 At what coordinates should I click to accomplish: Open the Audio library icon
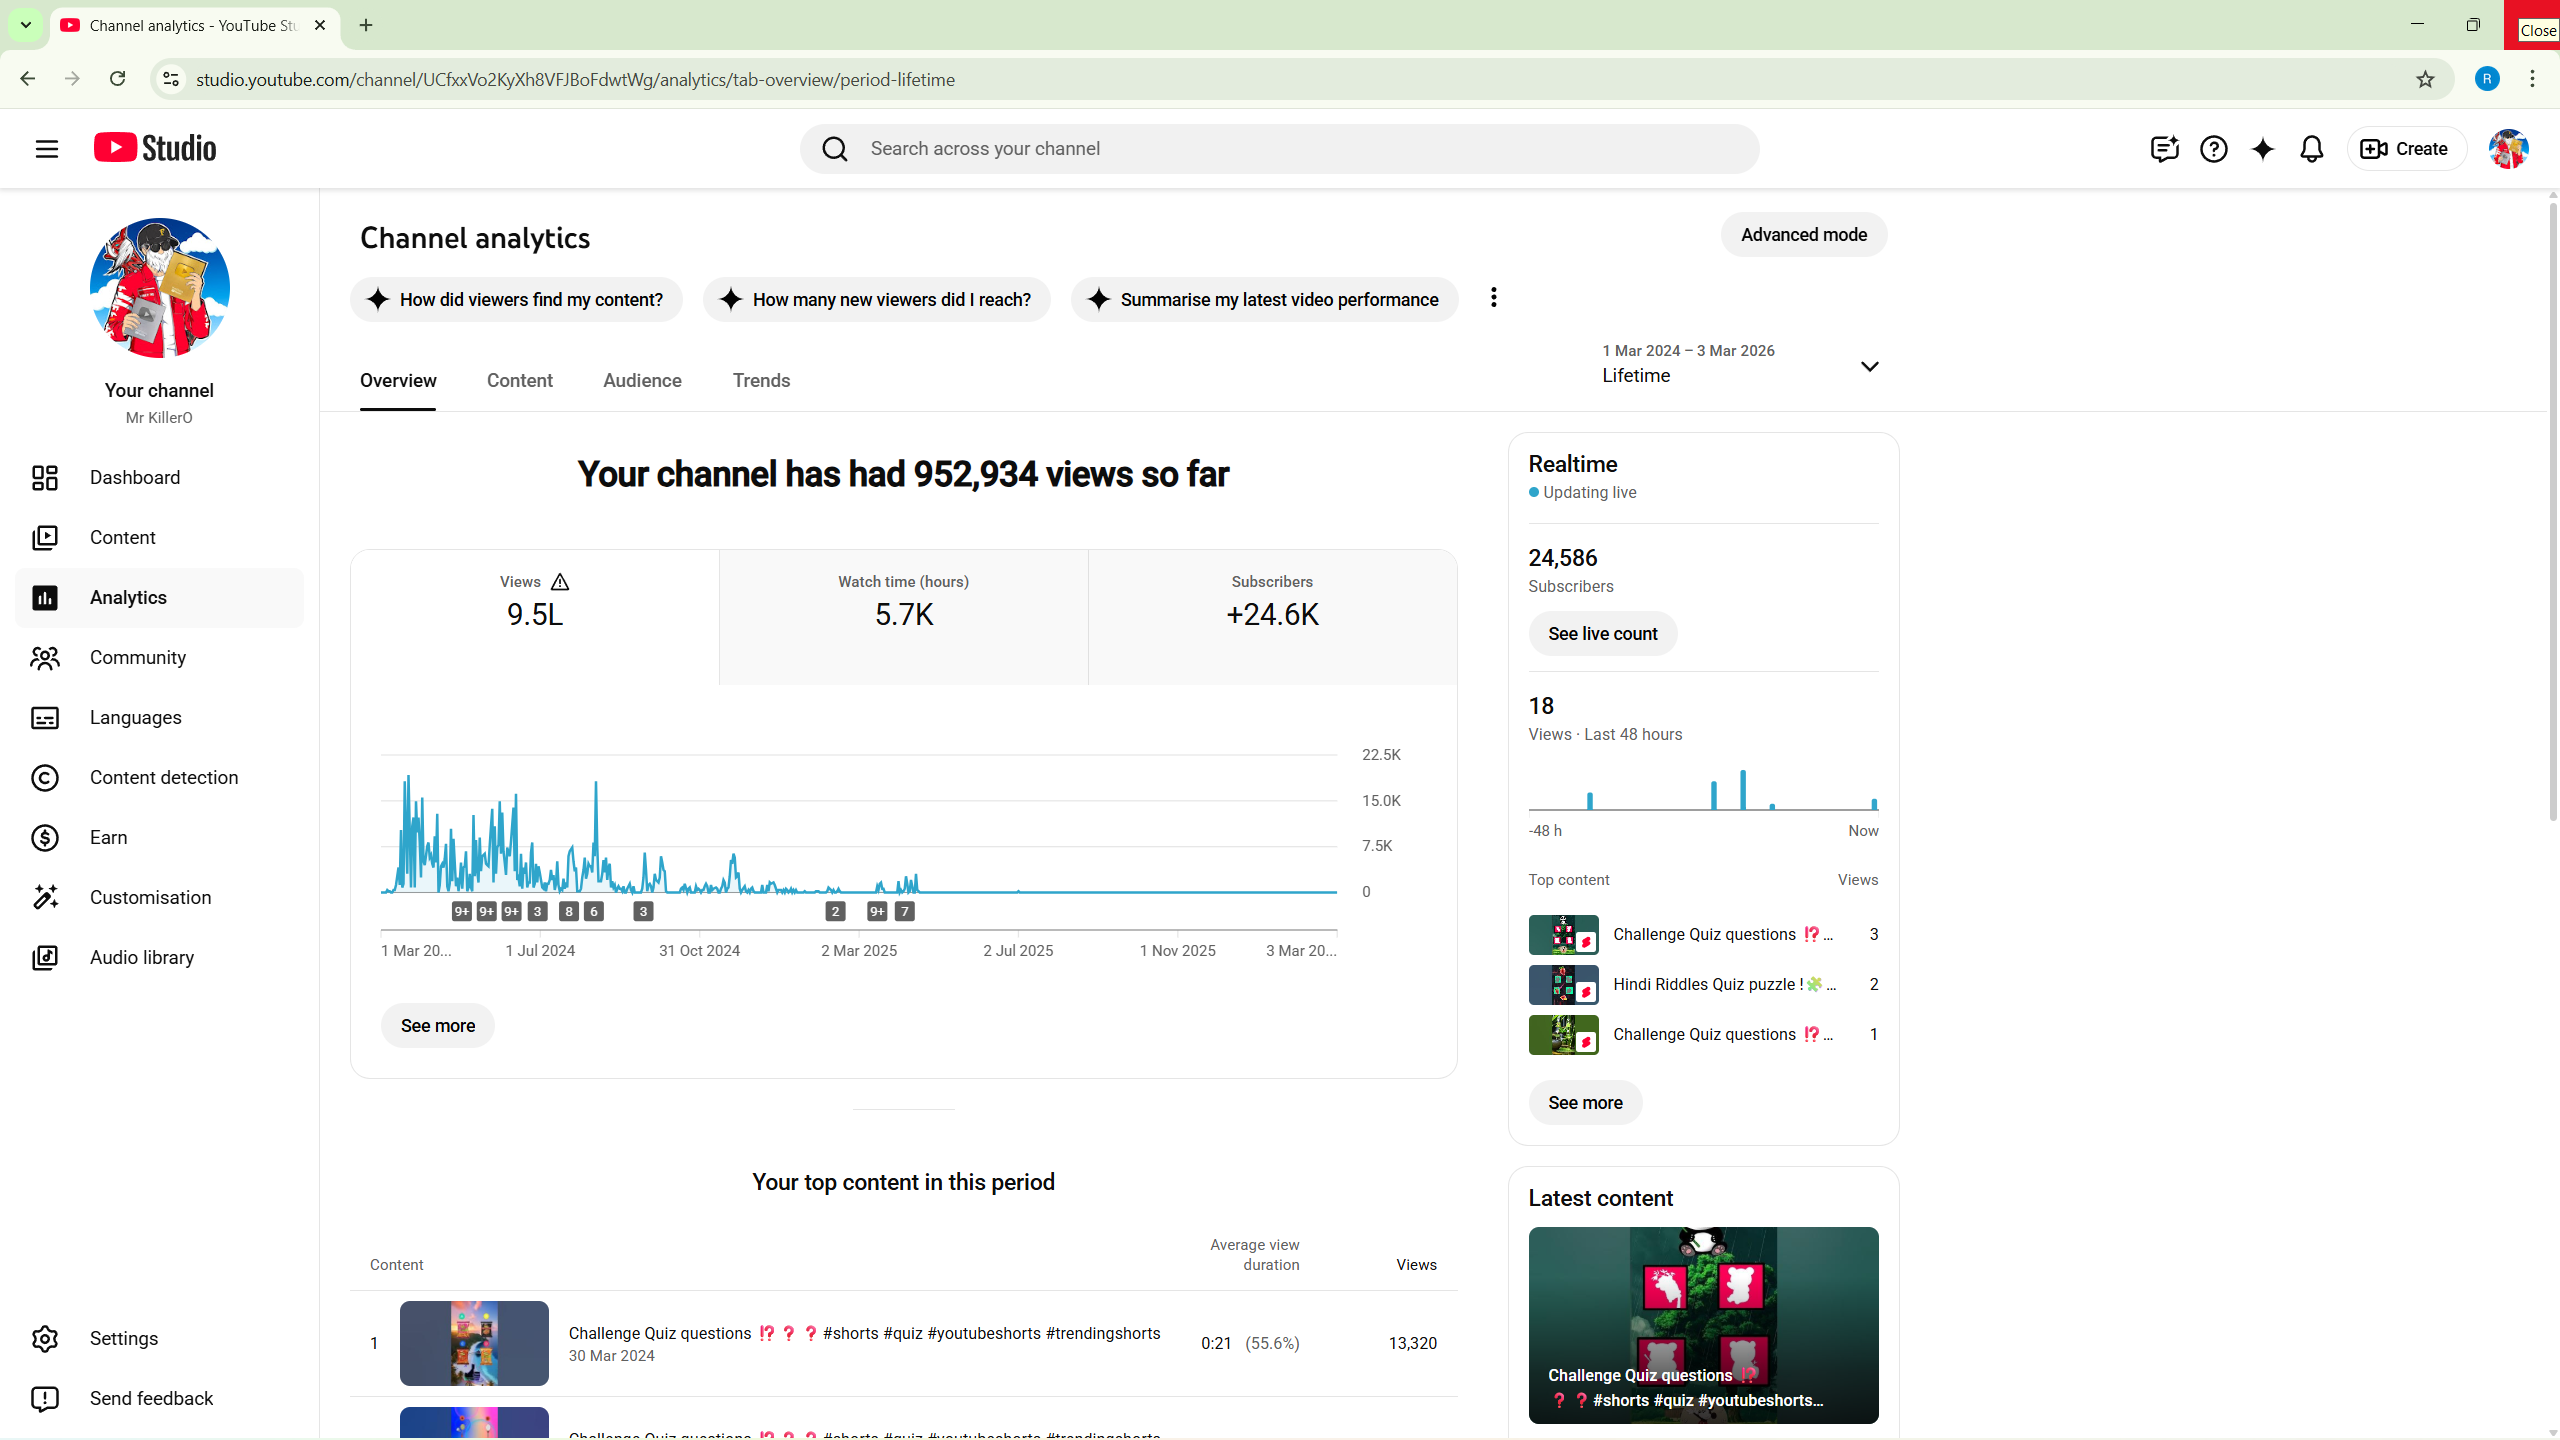(45, 958)
